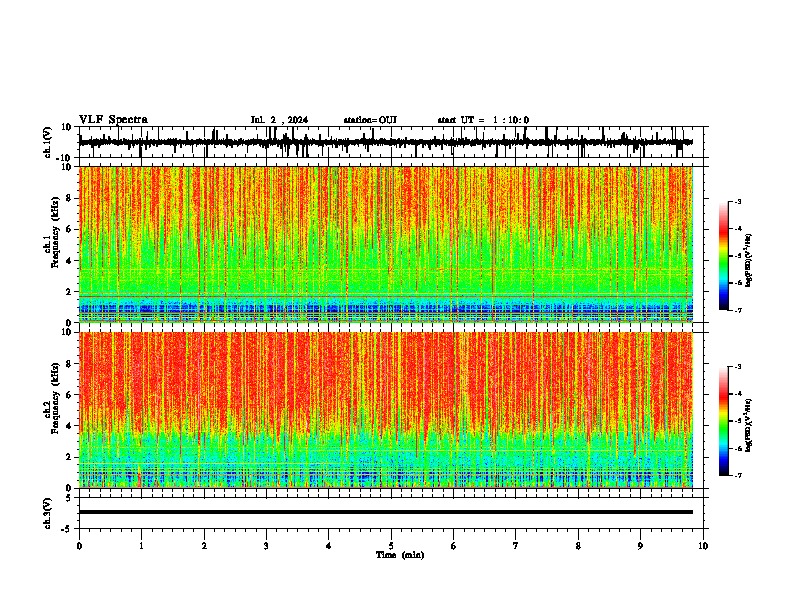Click the "ch.1(V)" waveform axis label
The height and width of the screenshot is (612, 792).
pyautogui.click(x=47, y=142)
